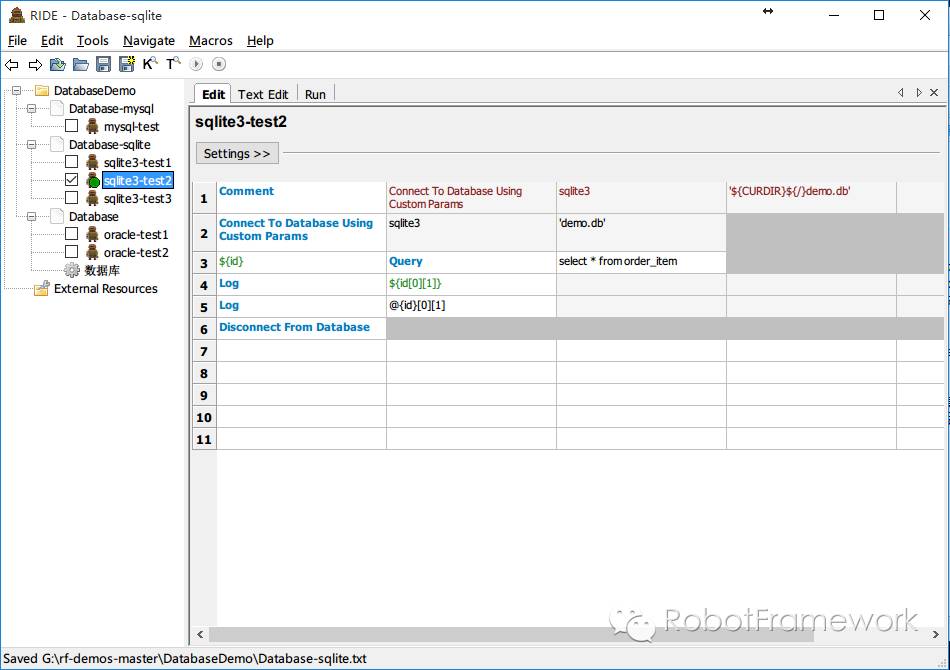Click the @{id}[0][1] argument cell
The image size is (950, 670).
pos(471,306)
